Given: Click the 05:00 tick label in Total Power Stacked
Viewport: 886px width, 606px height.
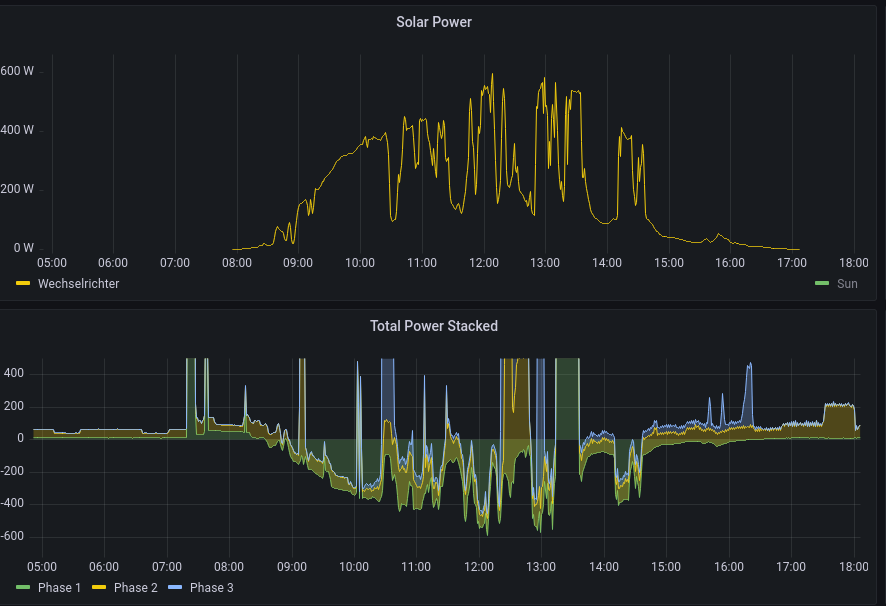Looking at the screenshot, I should (42, 567).
